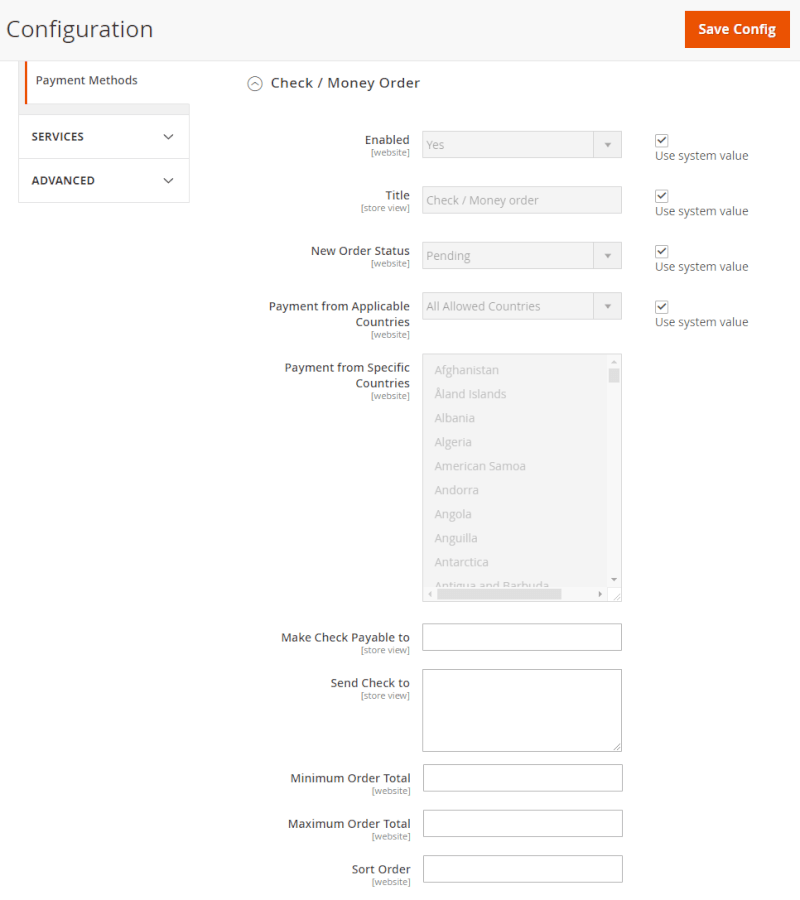Click the countries list vertical scrollbar
The width and height of the screenshot is (800, 900).
click(614, 450)
